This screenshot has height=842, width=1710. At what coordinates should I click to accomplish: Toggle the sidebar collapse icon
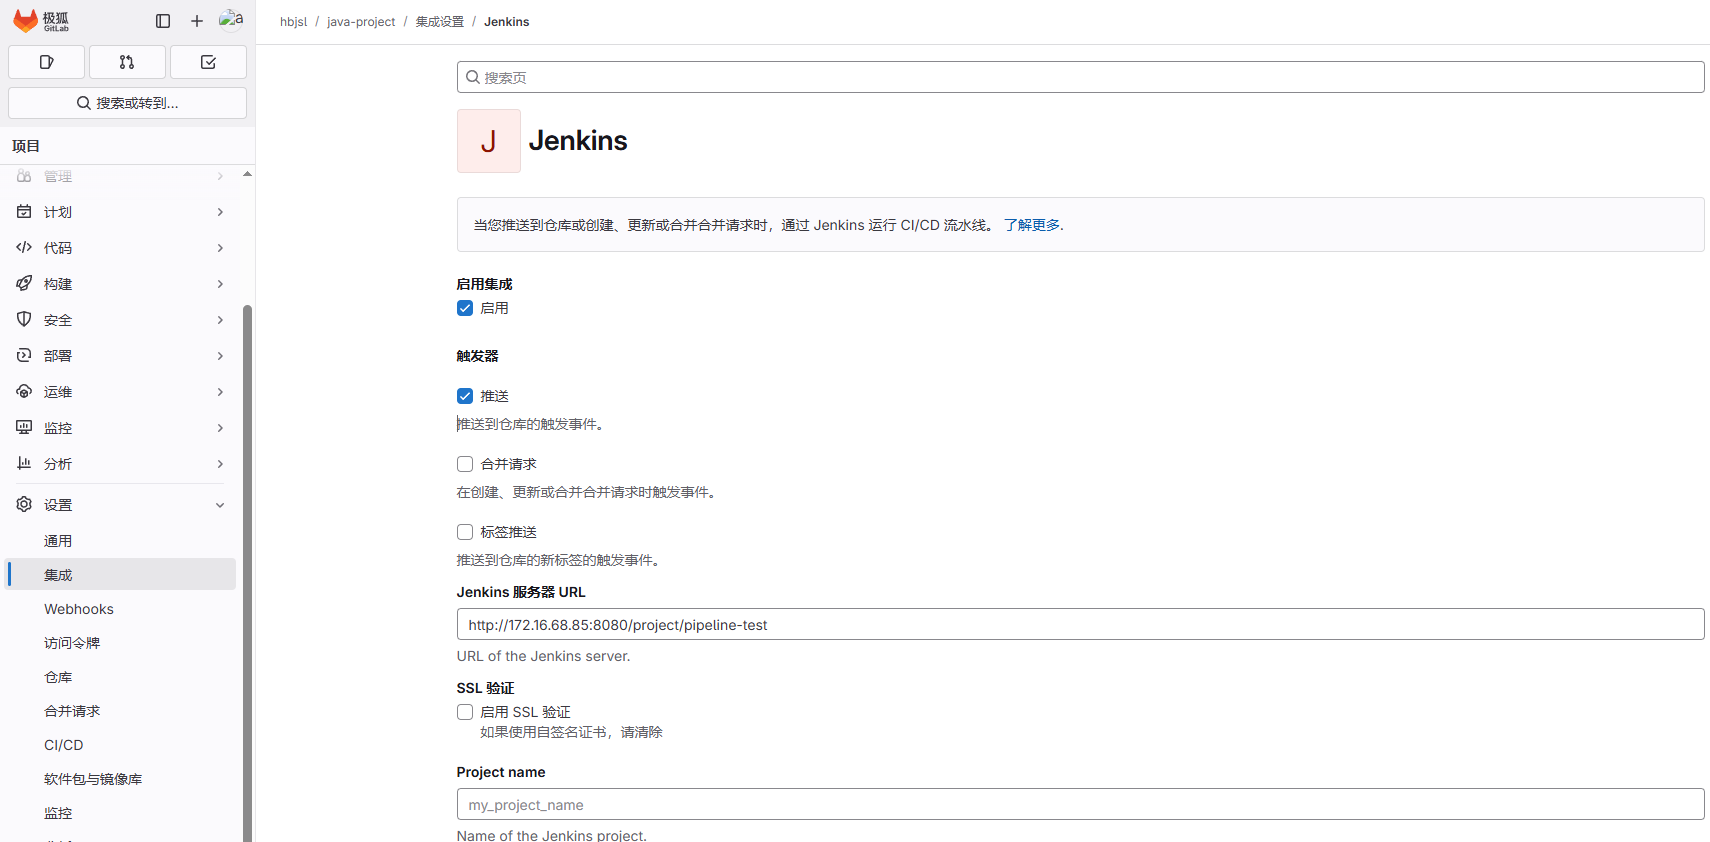163,21
